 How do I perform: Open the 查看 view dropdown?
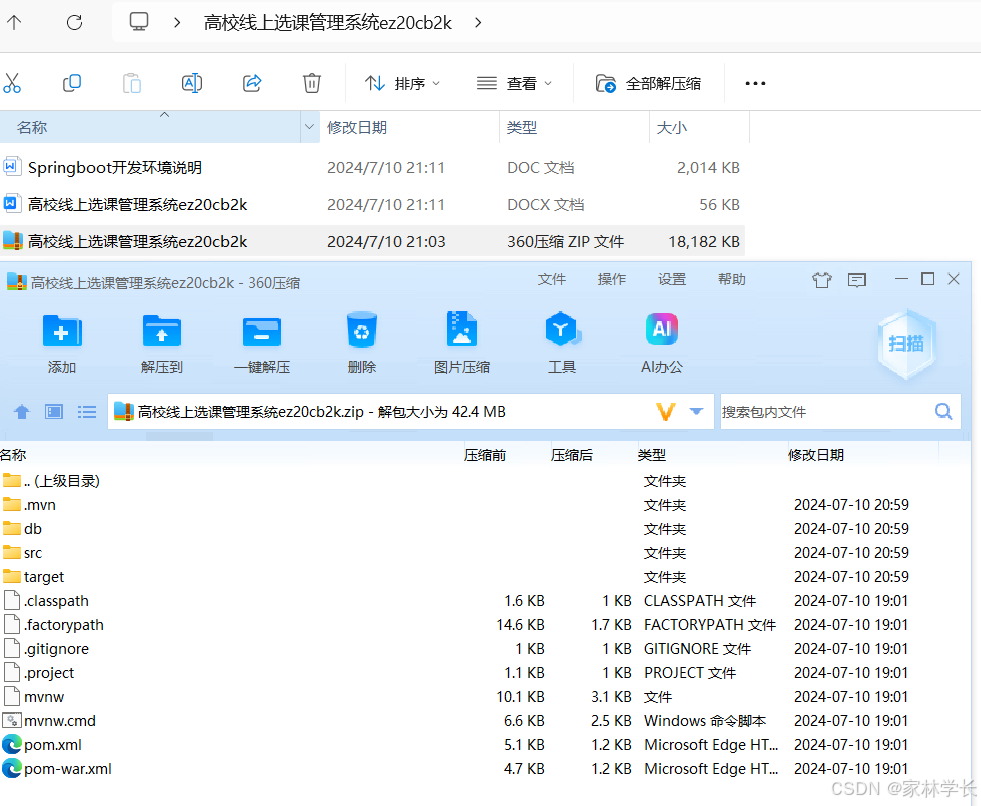click(x=514, y=83)
